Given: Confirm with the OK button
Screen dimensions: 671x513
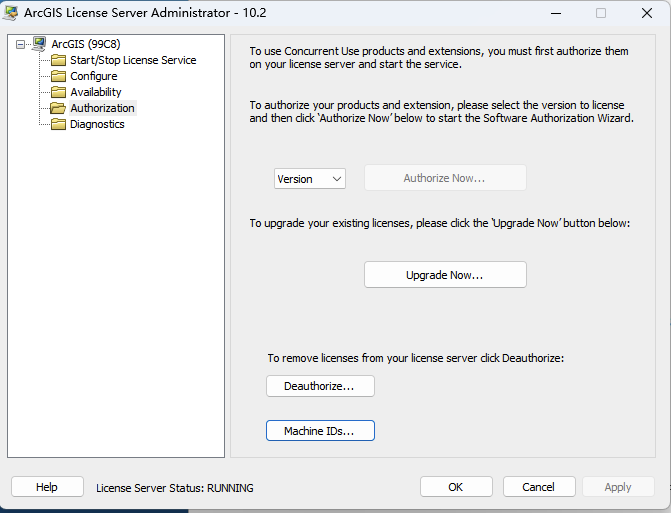Looking at the screenshot, I should point(456,487).
